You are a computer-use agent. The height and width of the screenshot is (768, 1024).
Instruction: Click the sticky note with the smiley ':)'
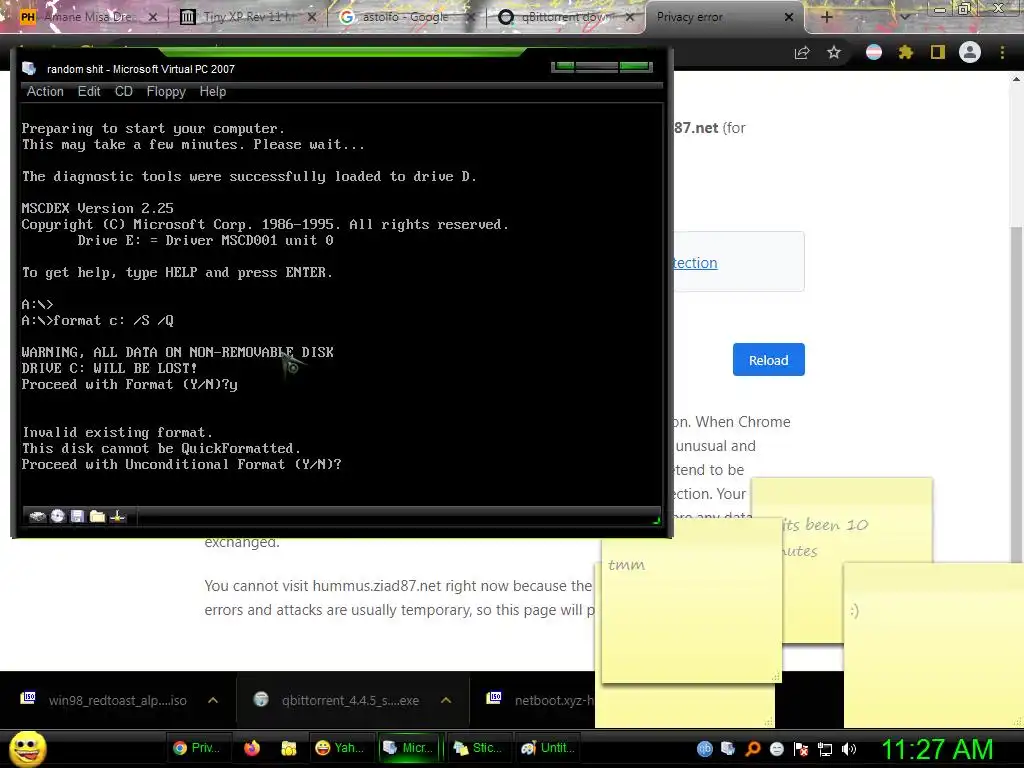[x=934, y=645]
